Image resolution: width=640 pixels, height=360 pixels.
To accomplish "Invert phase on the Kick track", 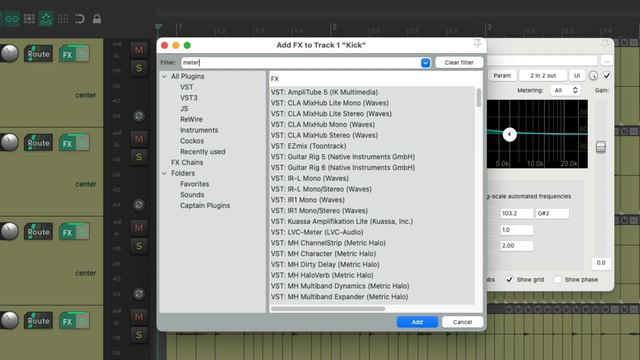I will tap(139, 116).
